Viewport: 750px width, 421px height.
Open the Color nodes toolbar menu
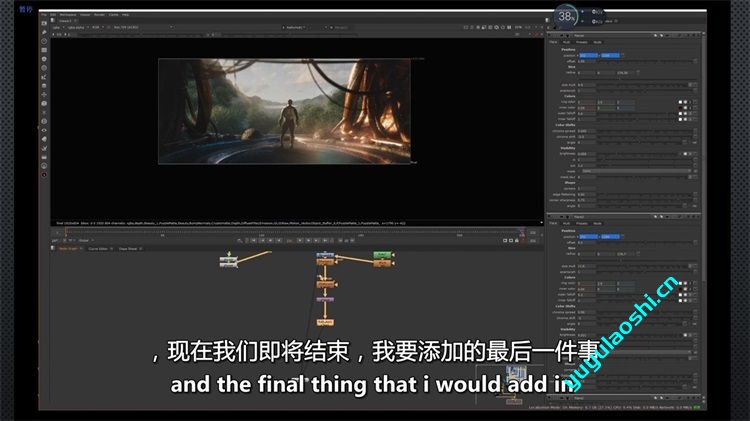click(44, 59)
